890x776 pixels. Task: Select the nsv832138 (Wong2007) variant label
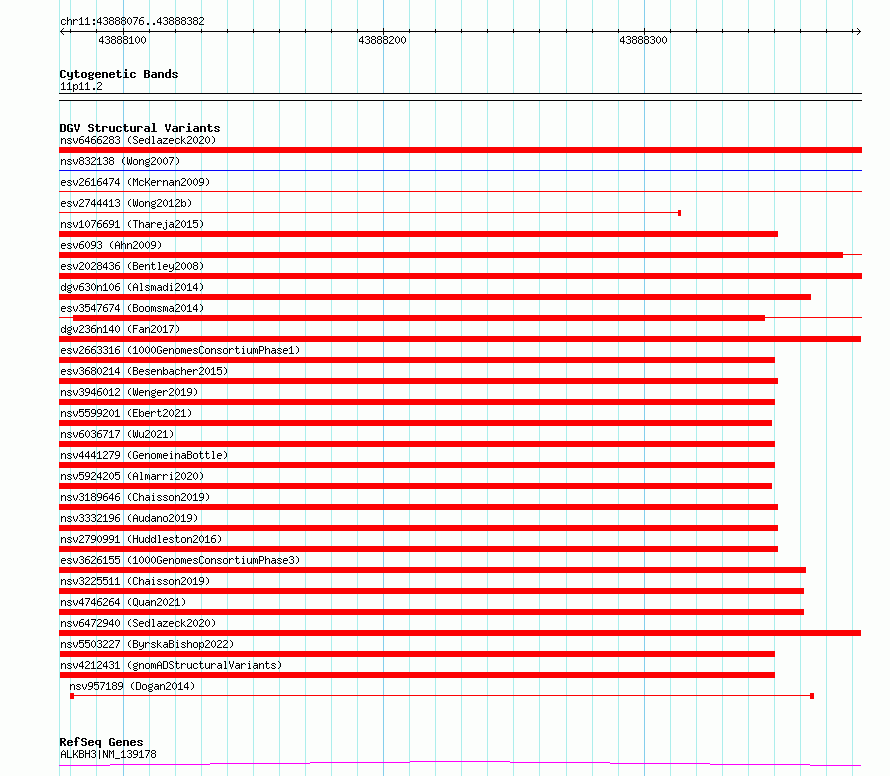pyautogui.click(x=120, y=161)
